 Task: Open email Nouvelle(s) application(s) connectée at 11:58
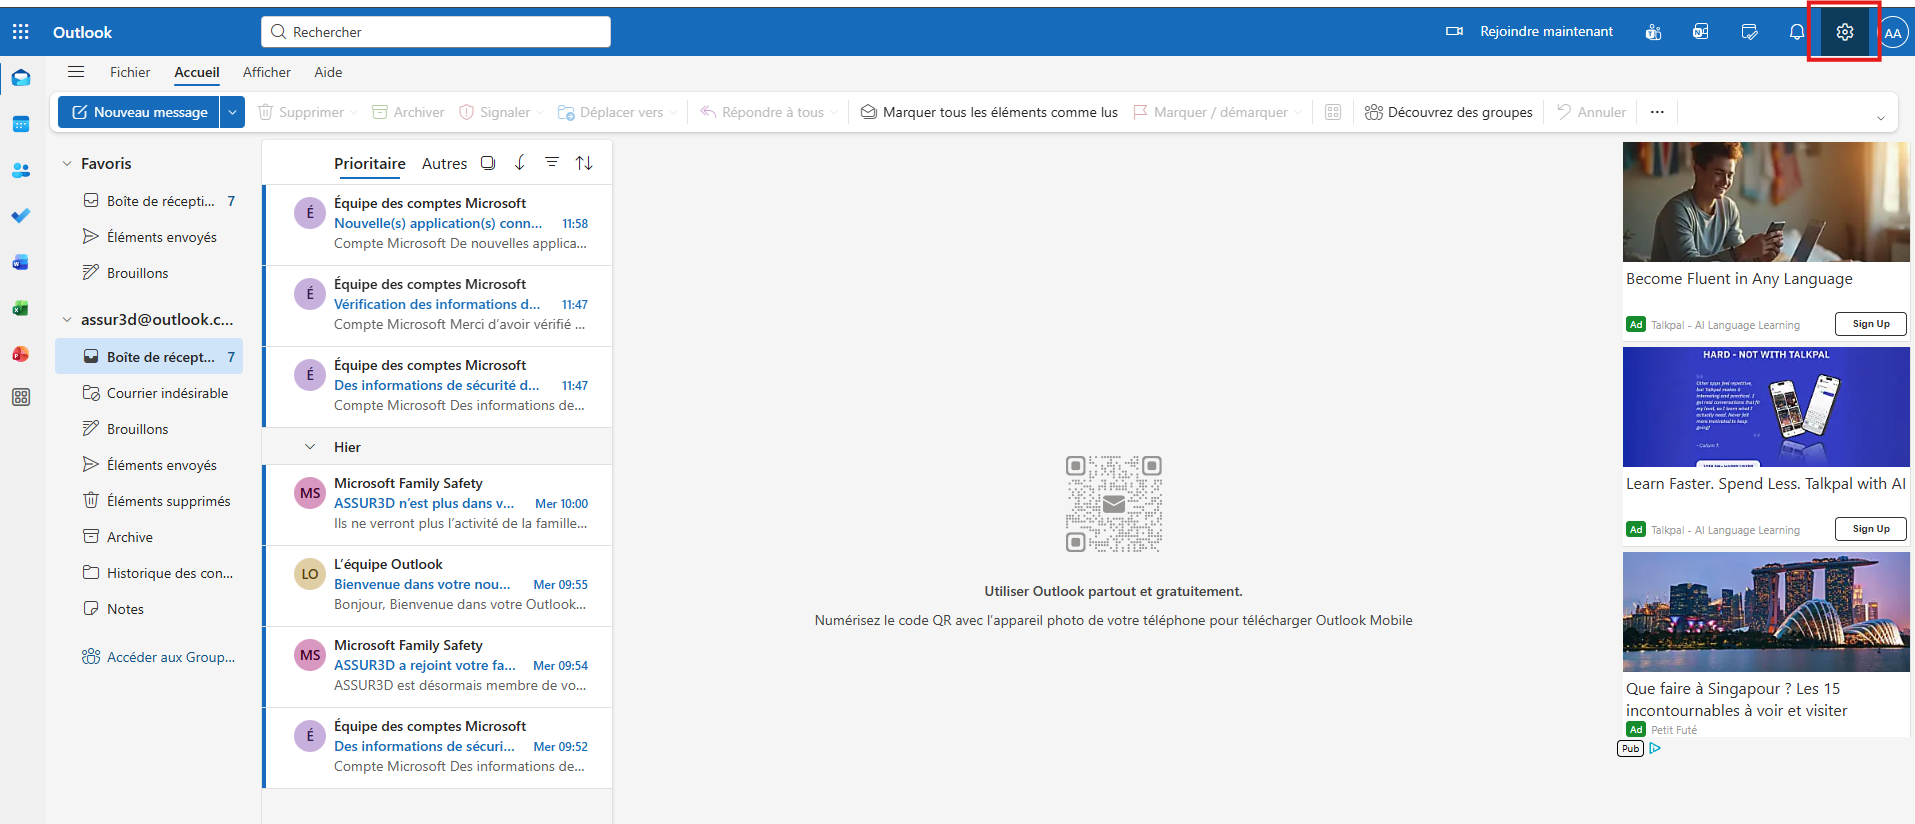[438, 225]
